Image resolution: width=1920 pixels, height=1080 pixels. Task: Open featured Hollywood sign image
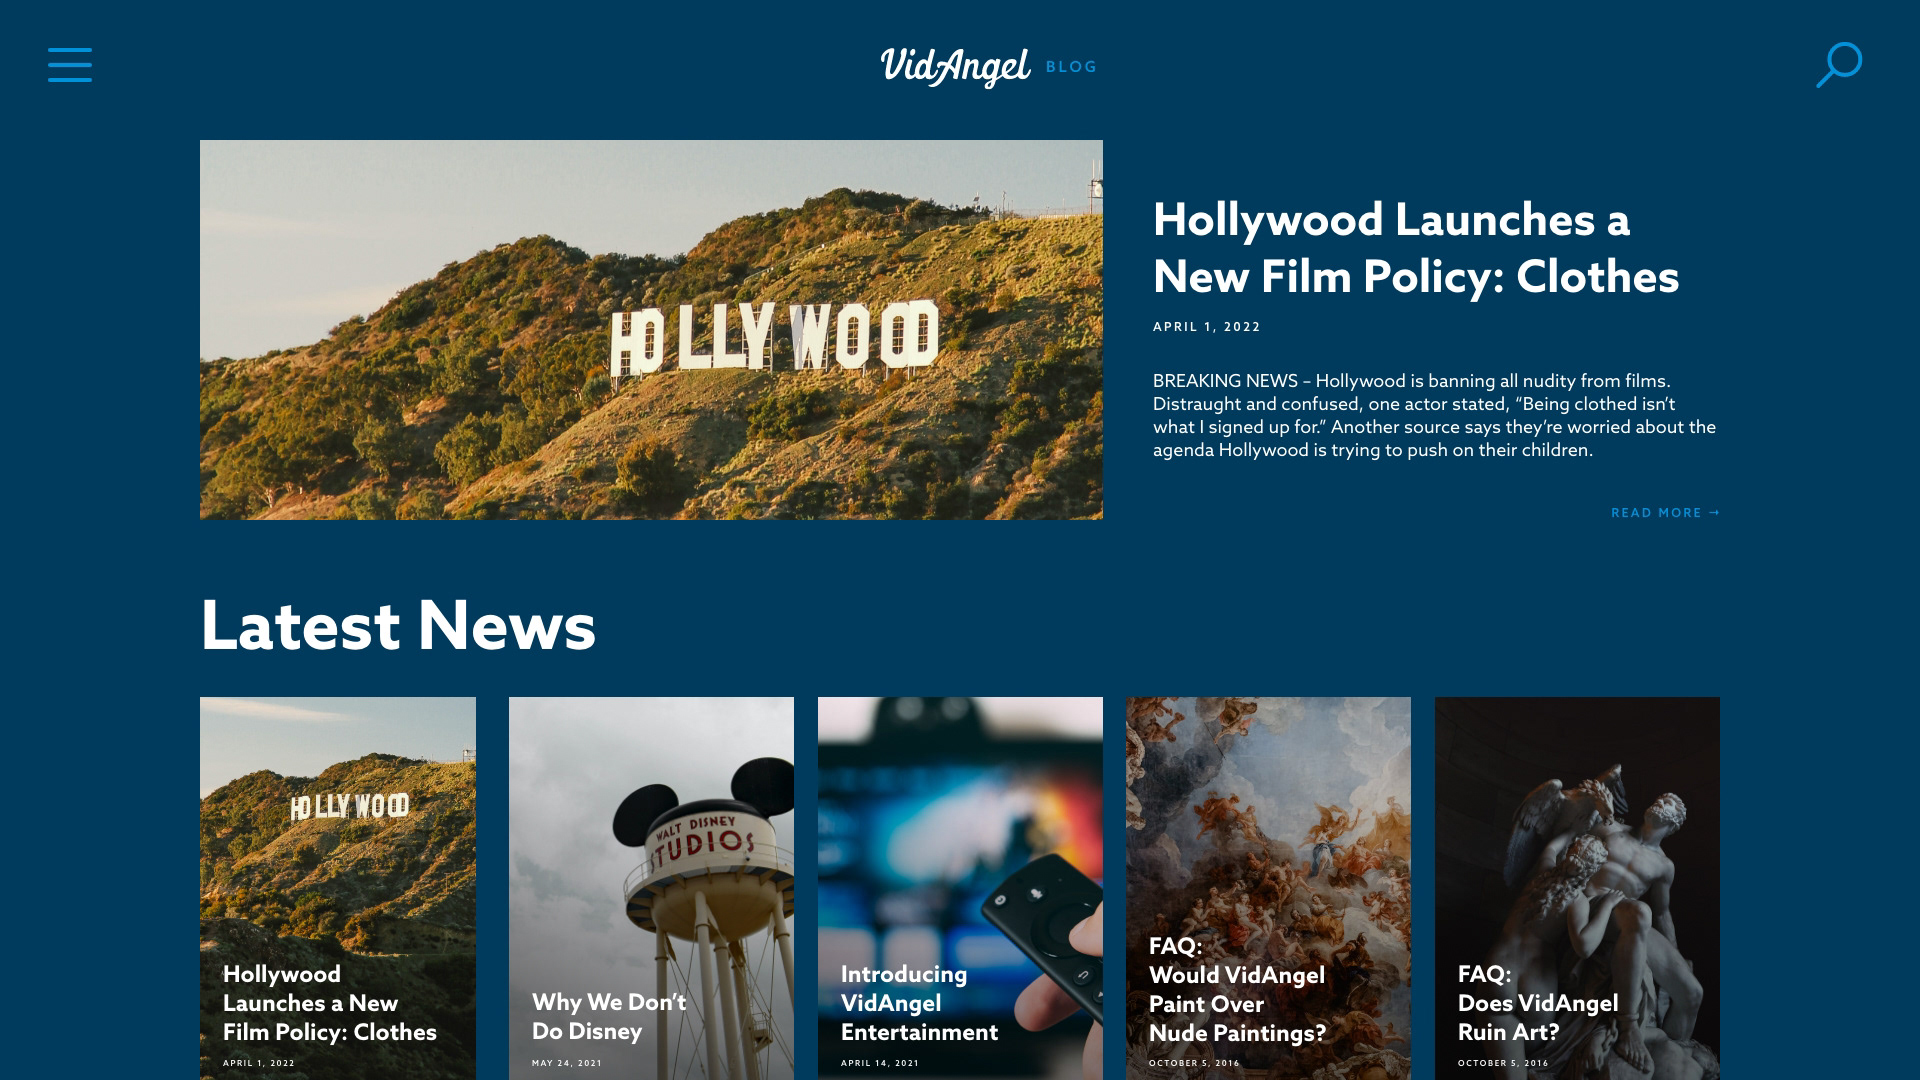click(x=651, y=330)
